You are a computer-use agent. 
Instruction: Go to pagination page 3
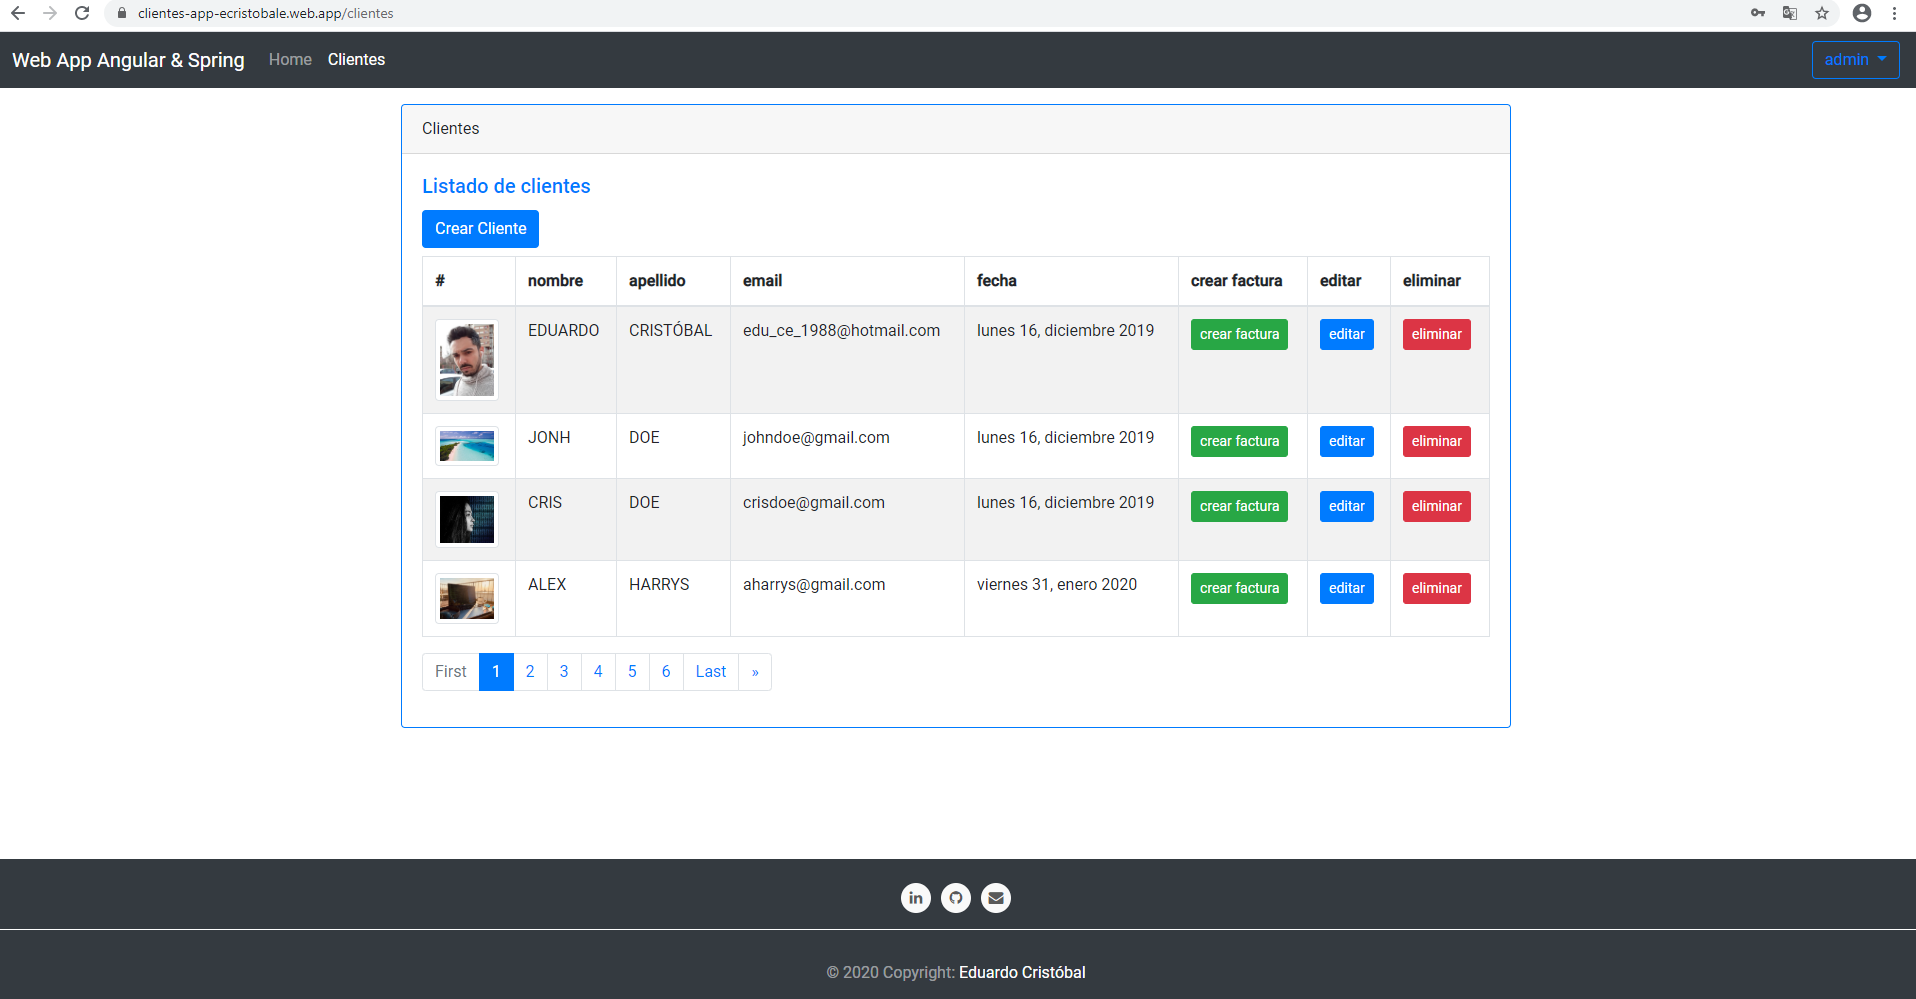click(564, 672)
